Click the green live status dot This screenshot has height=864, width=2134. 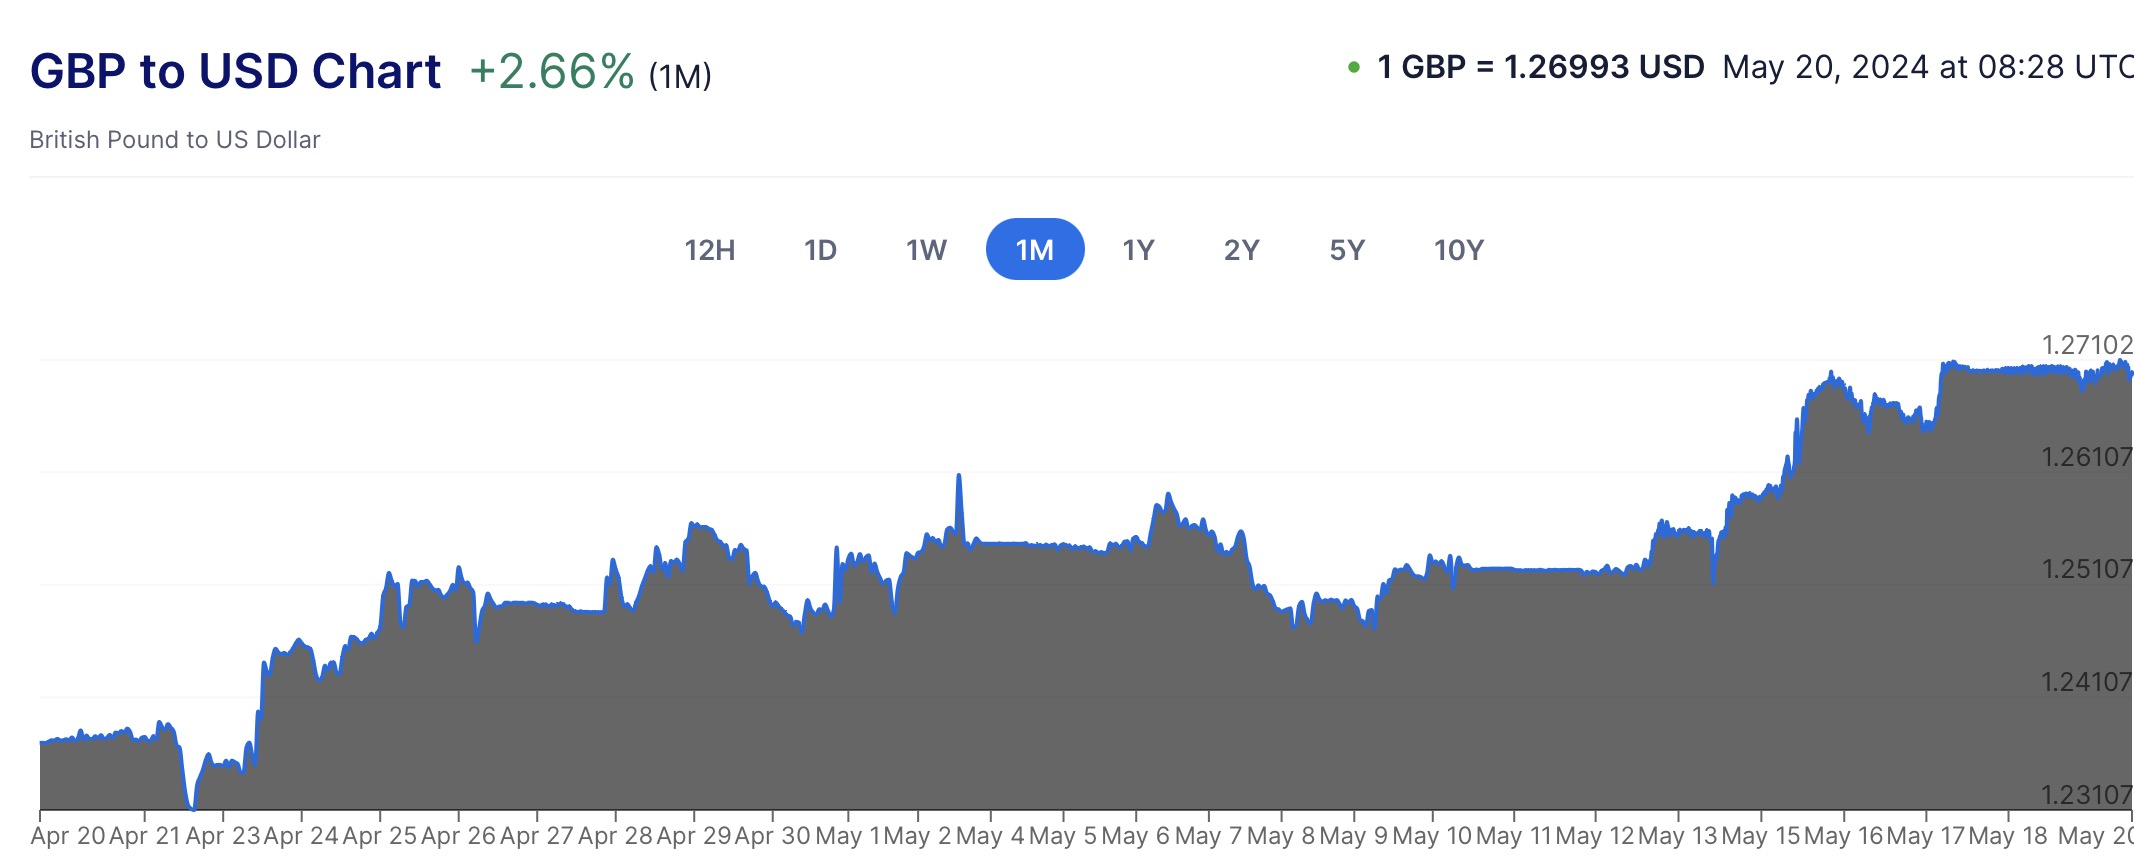click(x=1354, y=68)
